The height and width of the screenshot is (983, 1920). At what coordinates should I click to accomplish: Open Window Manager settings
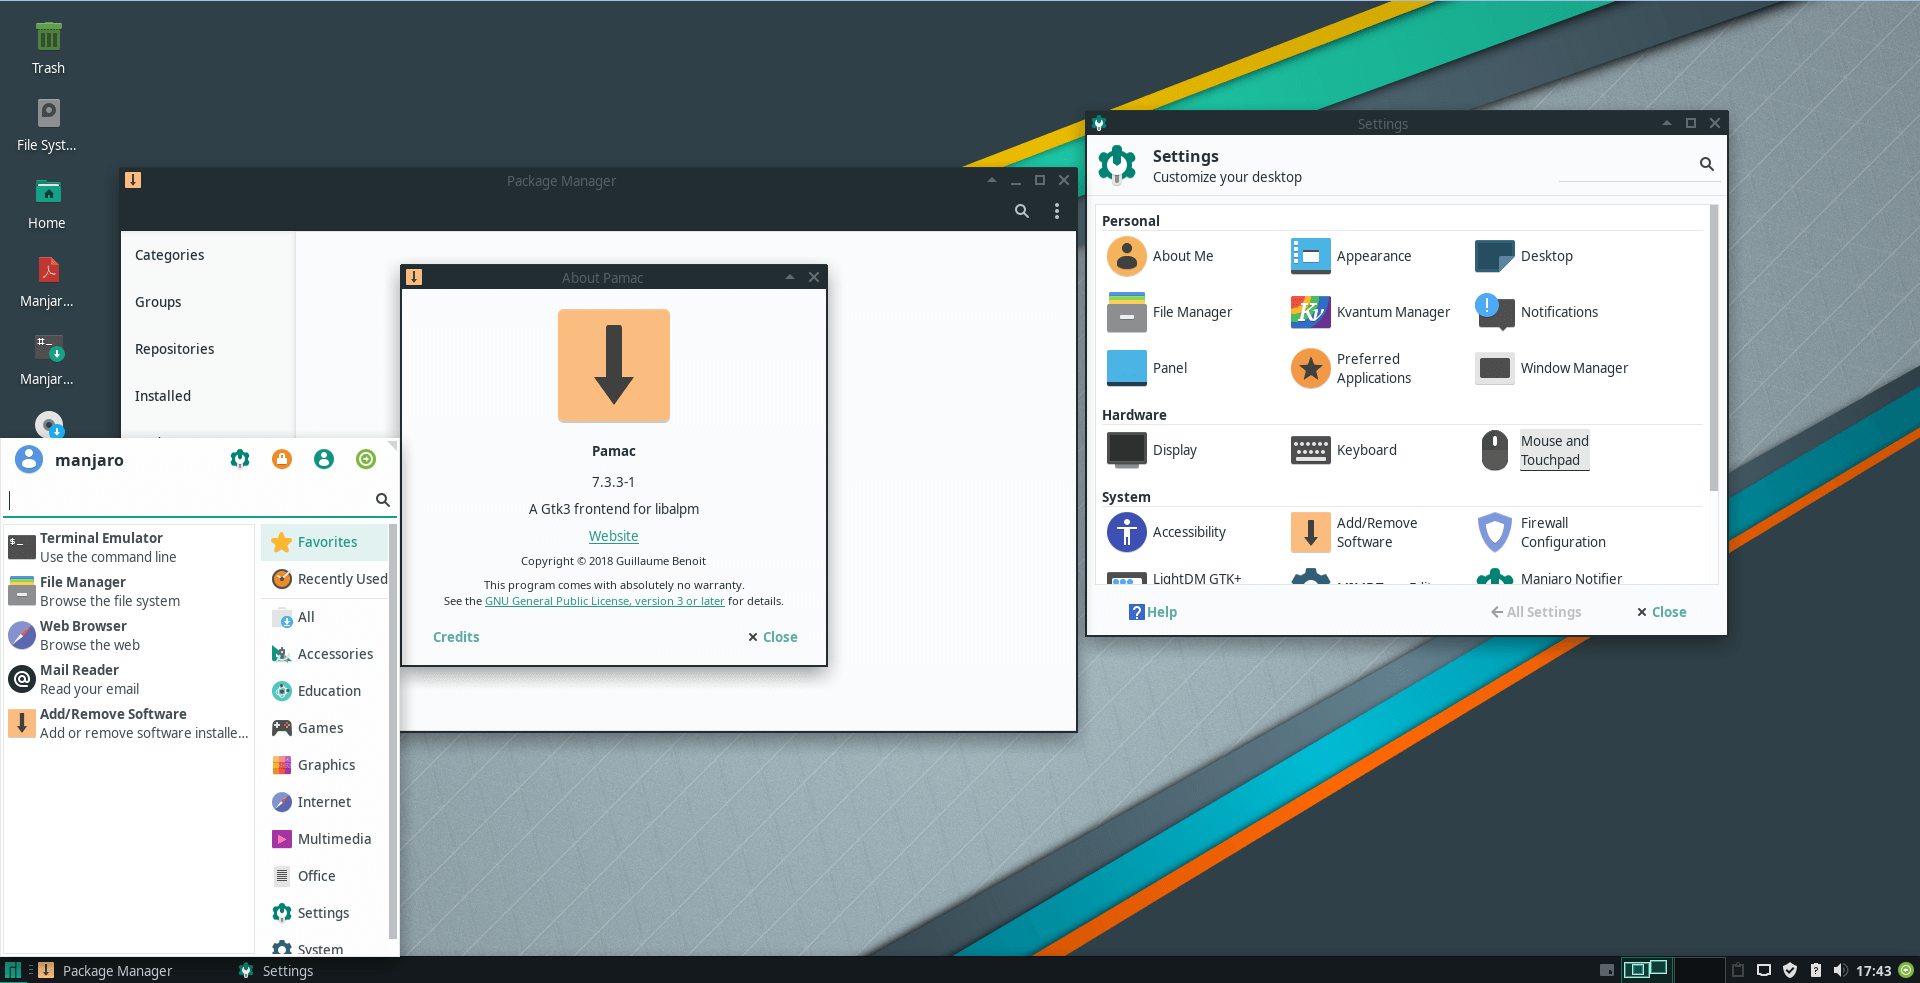click(1552, 369)
